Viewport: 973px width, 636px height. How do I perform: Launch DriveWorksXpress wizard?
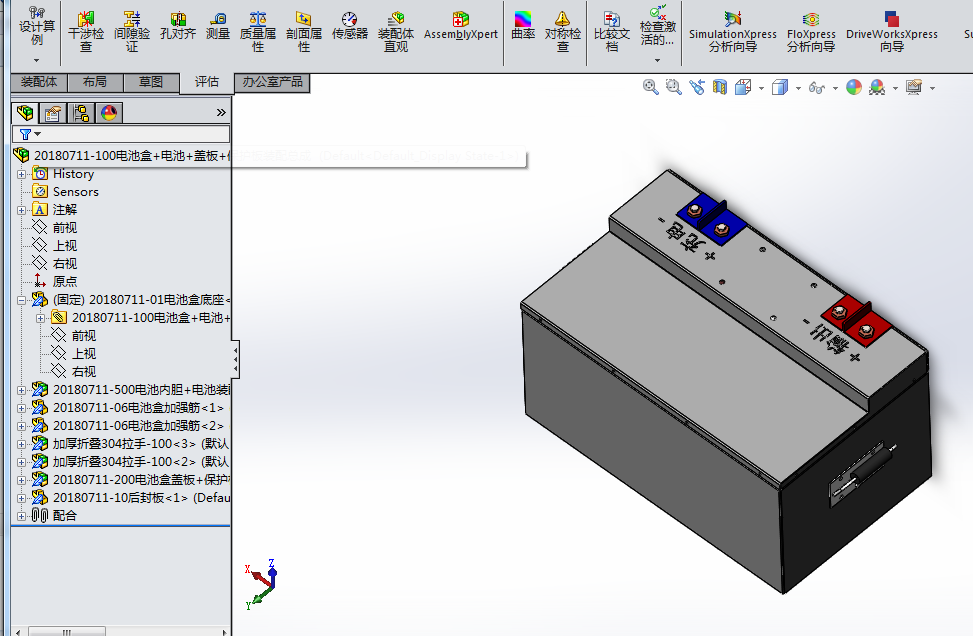pos(892,31)
